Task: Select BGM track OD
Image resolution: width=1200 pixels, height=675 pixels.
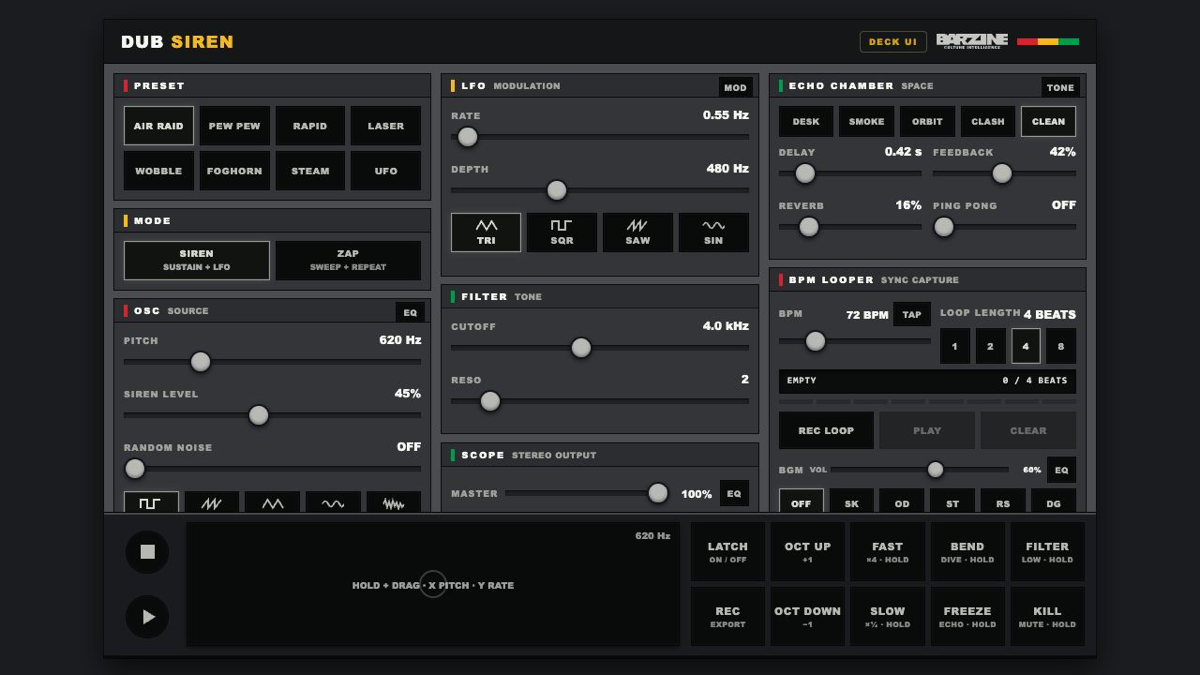Action: 902,502
